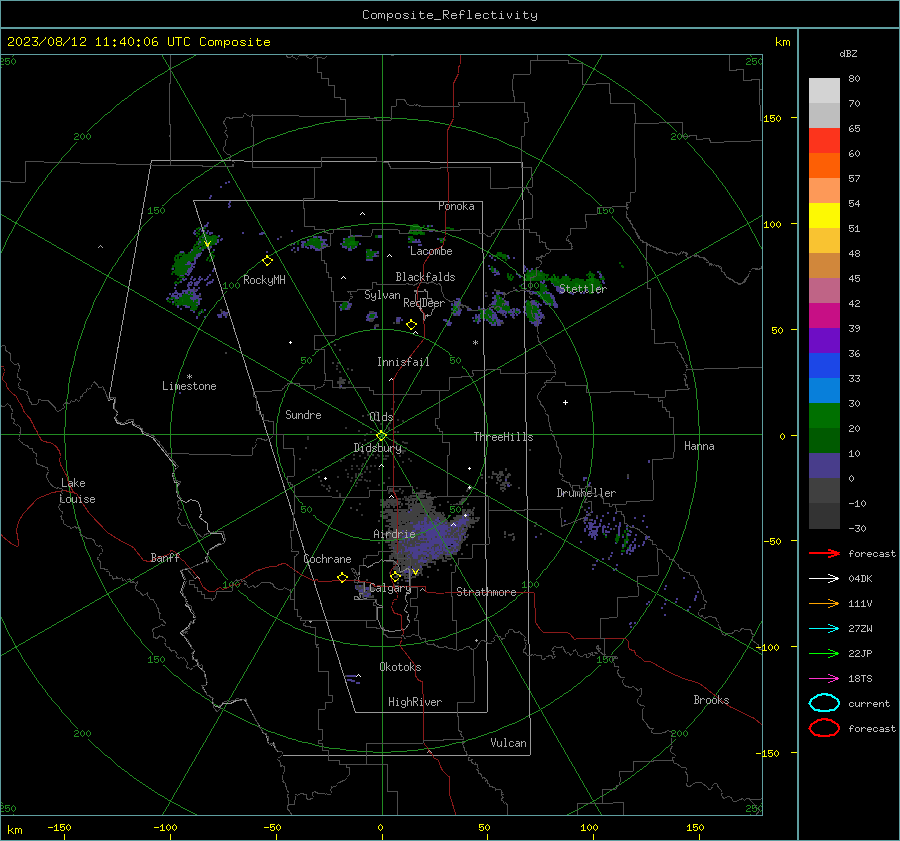The height and width of the screenshot is (841, 900).
Task: Click the Drumheller label
Action: [x=586, y=493]
